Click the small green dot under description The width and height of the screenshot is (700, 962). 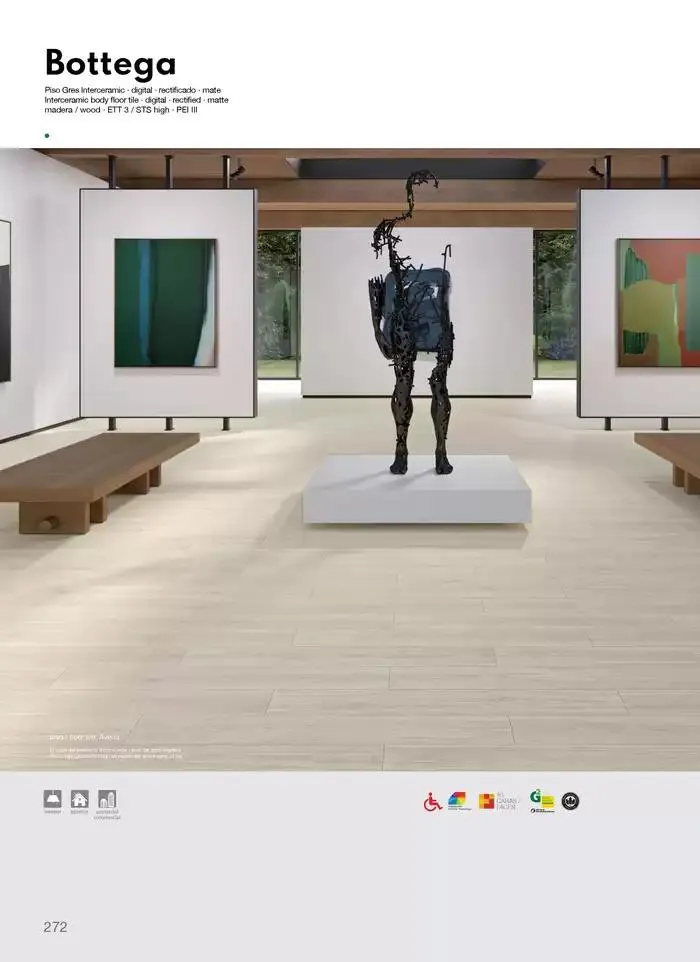(x=47, y=135)
